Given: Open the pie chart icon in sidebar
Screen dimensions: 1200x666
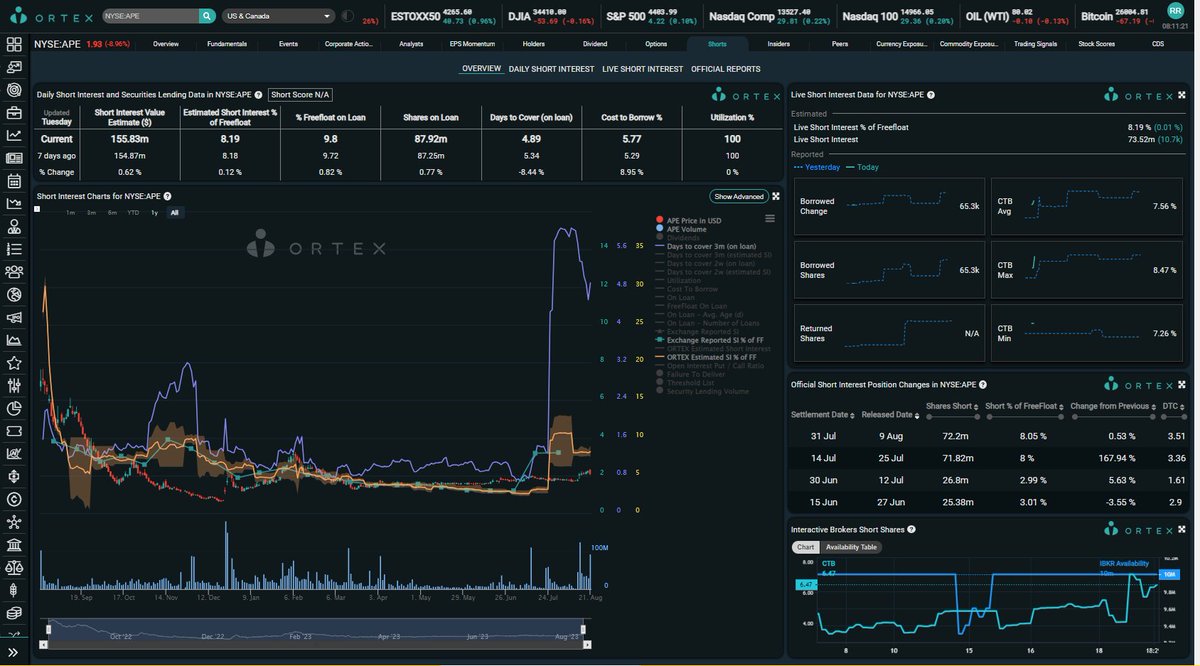Looking at the screenshot, I should 14,408.
